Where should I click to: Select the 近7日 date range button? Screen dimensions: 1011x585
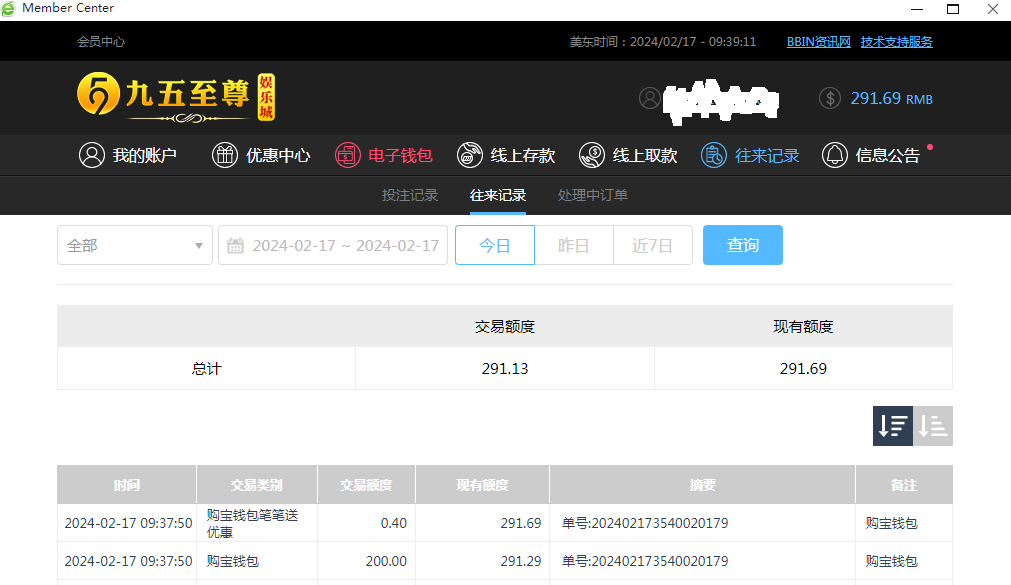pos(653,245)
